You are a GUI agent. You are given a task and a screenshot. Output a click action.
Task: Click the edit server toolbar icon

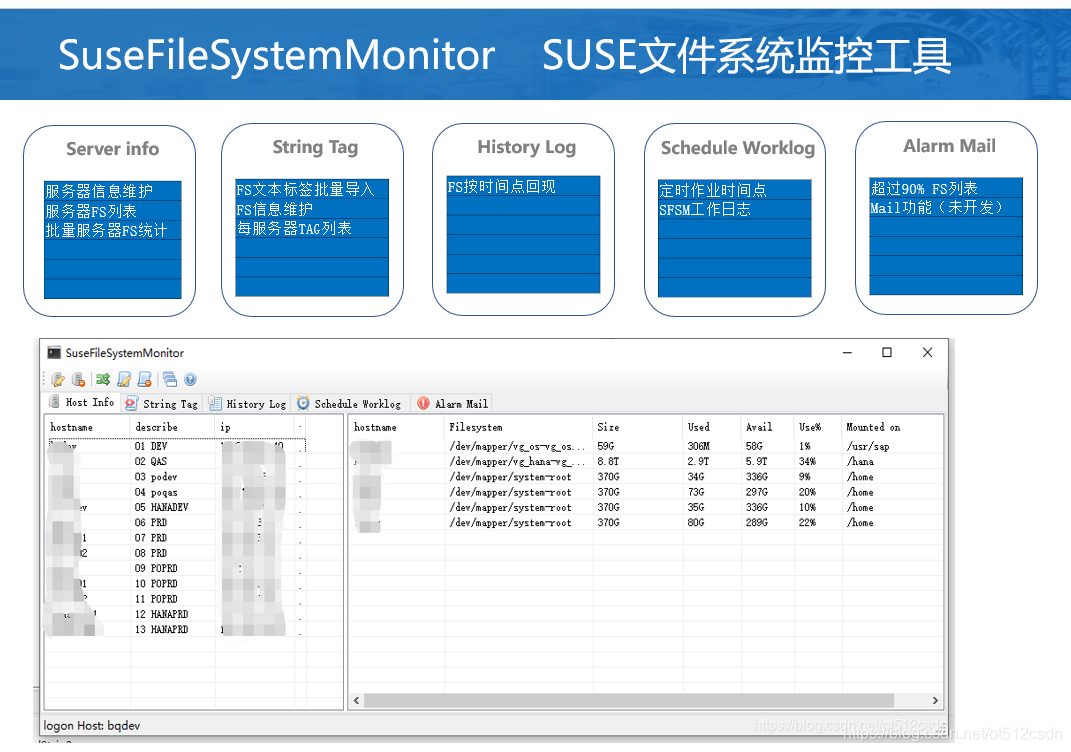(x=58, y=379)
